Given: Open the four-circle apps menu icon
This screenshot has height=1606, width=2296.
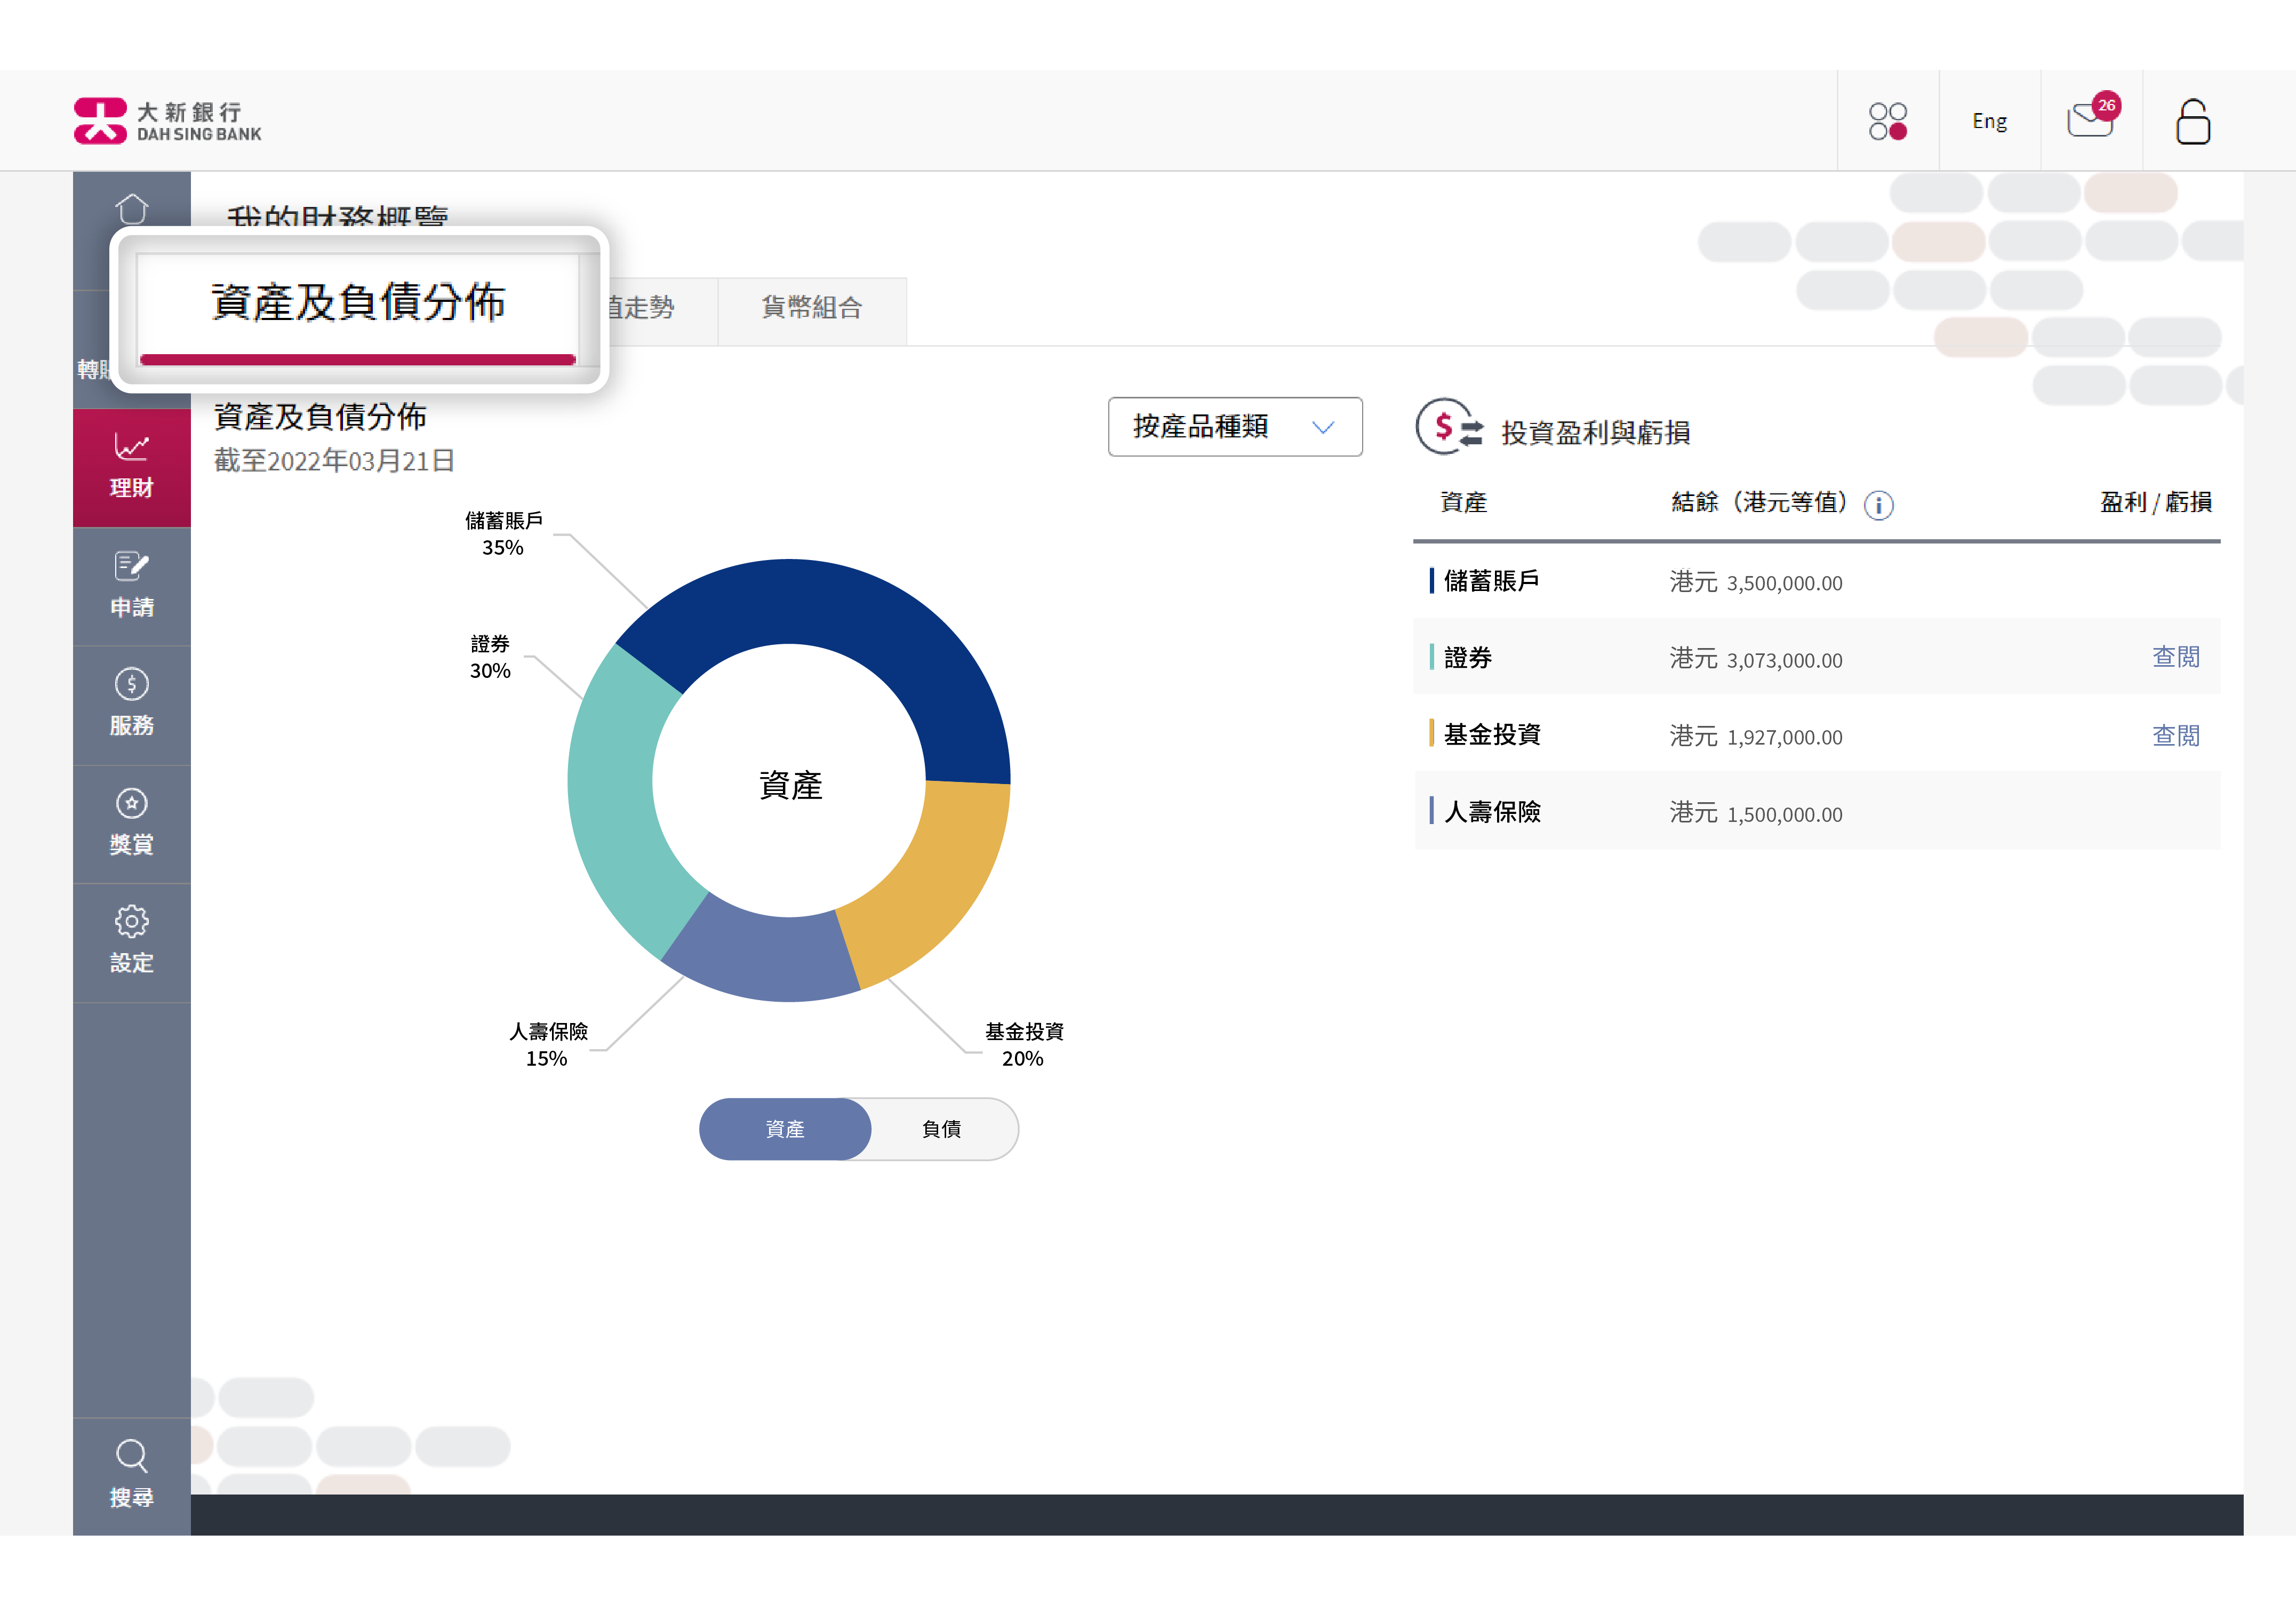Looking at the screenshot, I should tap(1887, 121).
